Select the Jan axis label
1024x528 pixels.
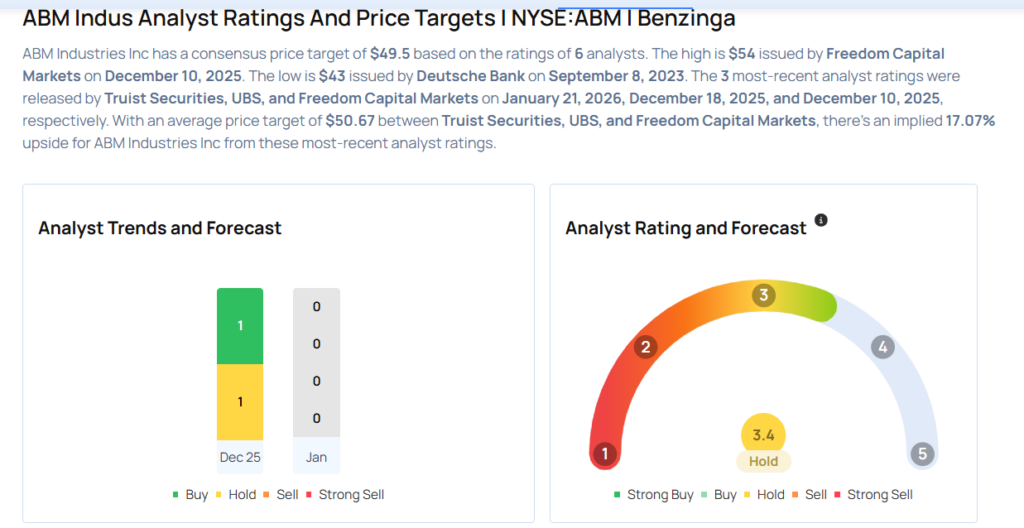[316, 457]
